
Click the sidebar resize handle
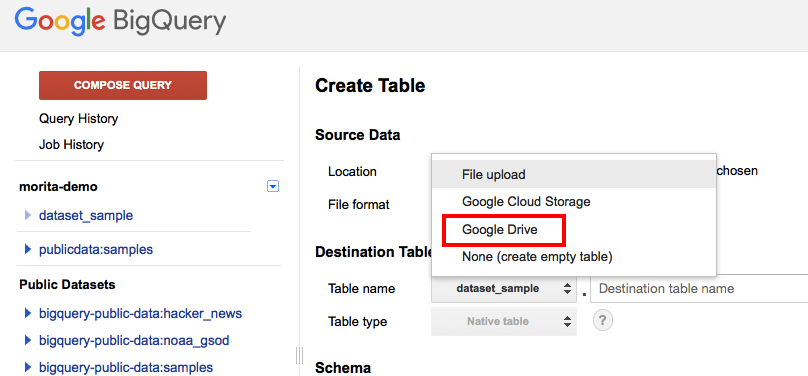tap(298, 355)
